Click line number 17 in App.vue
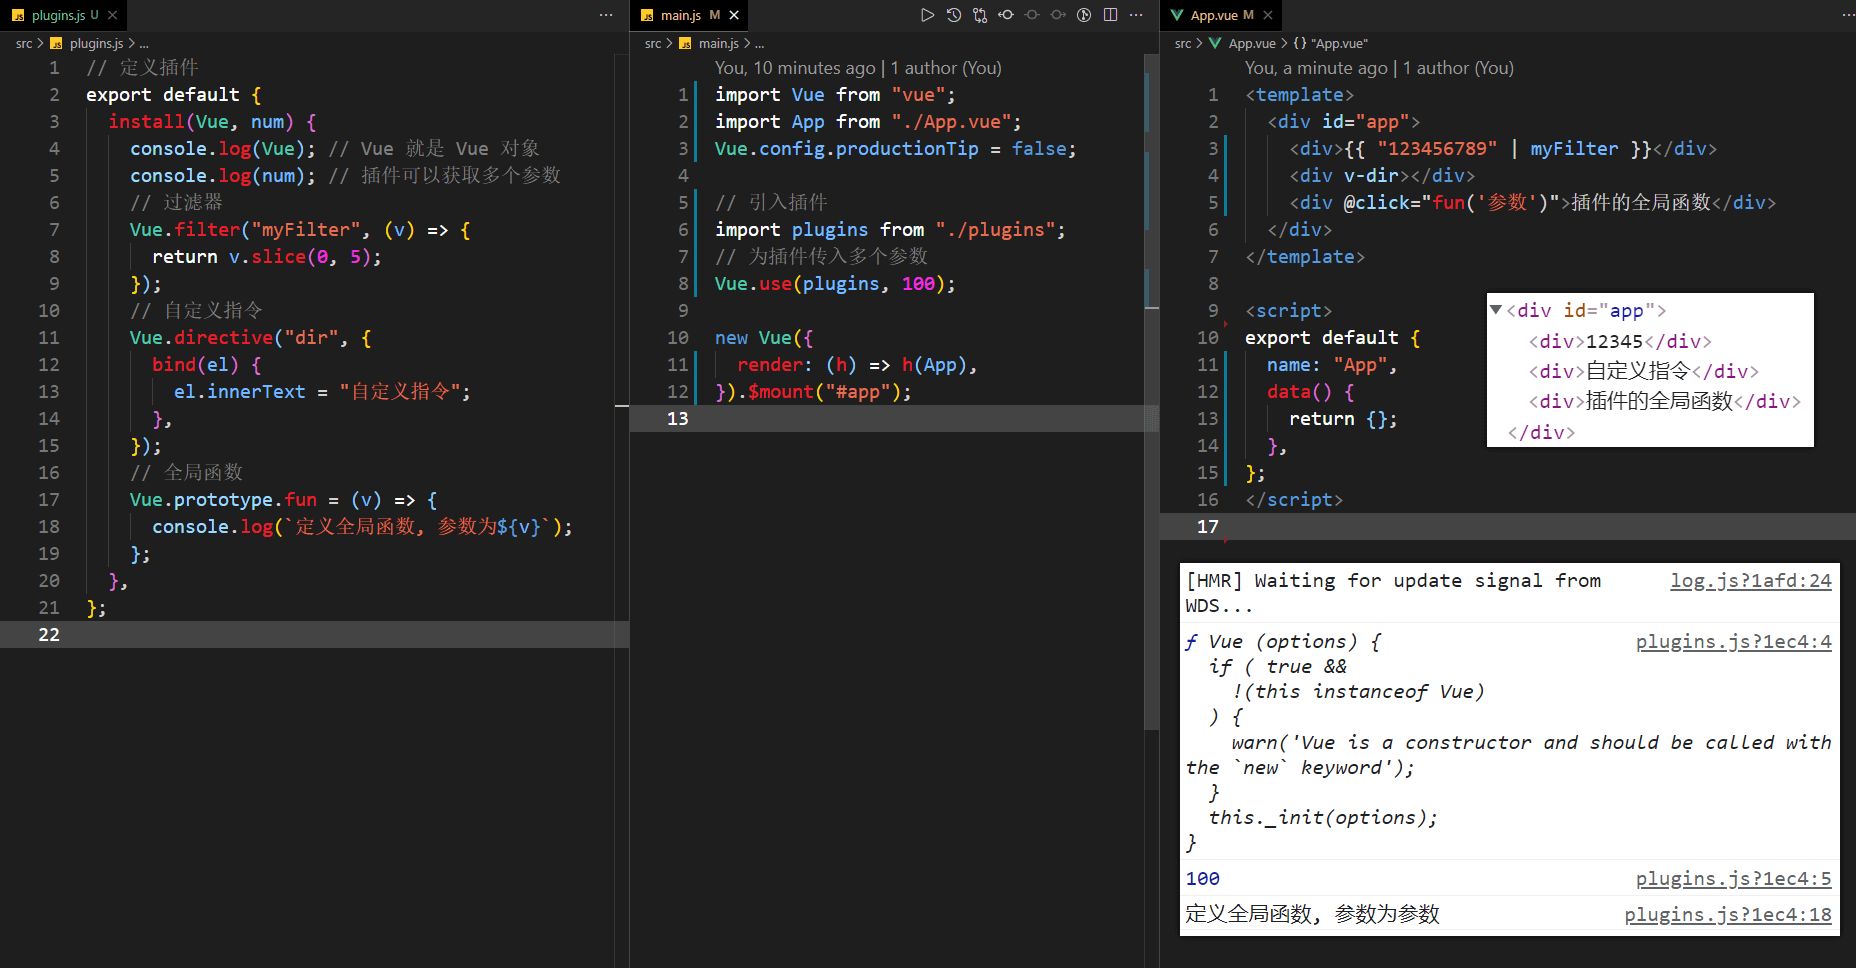The width and height of the screenshot is (1856, 968). (x=1208, y=526)
